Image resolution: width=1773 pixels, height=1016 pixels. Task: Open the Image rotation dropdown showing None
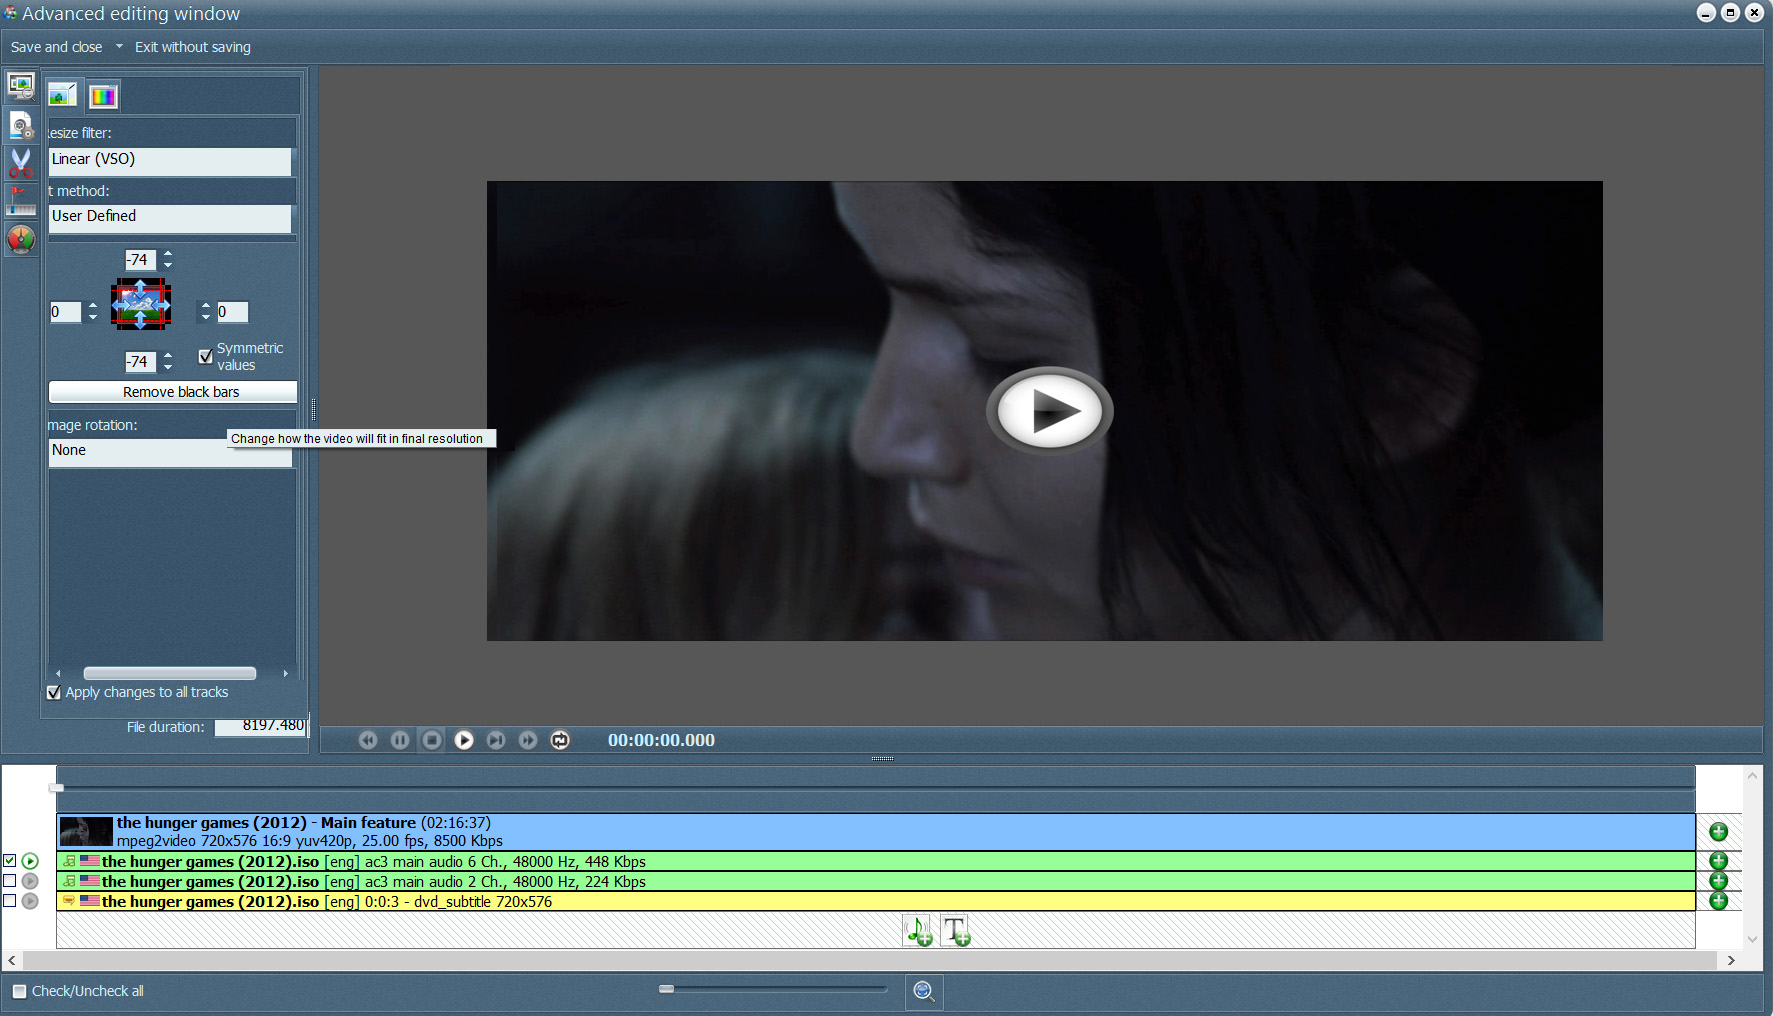(170, 451)
